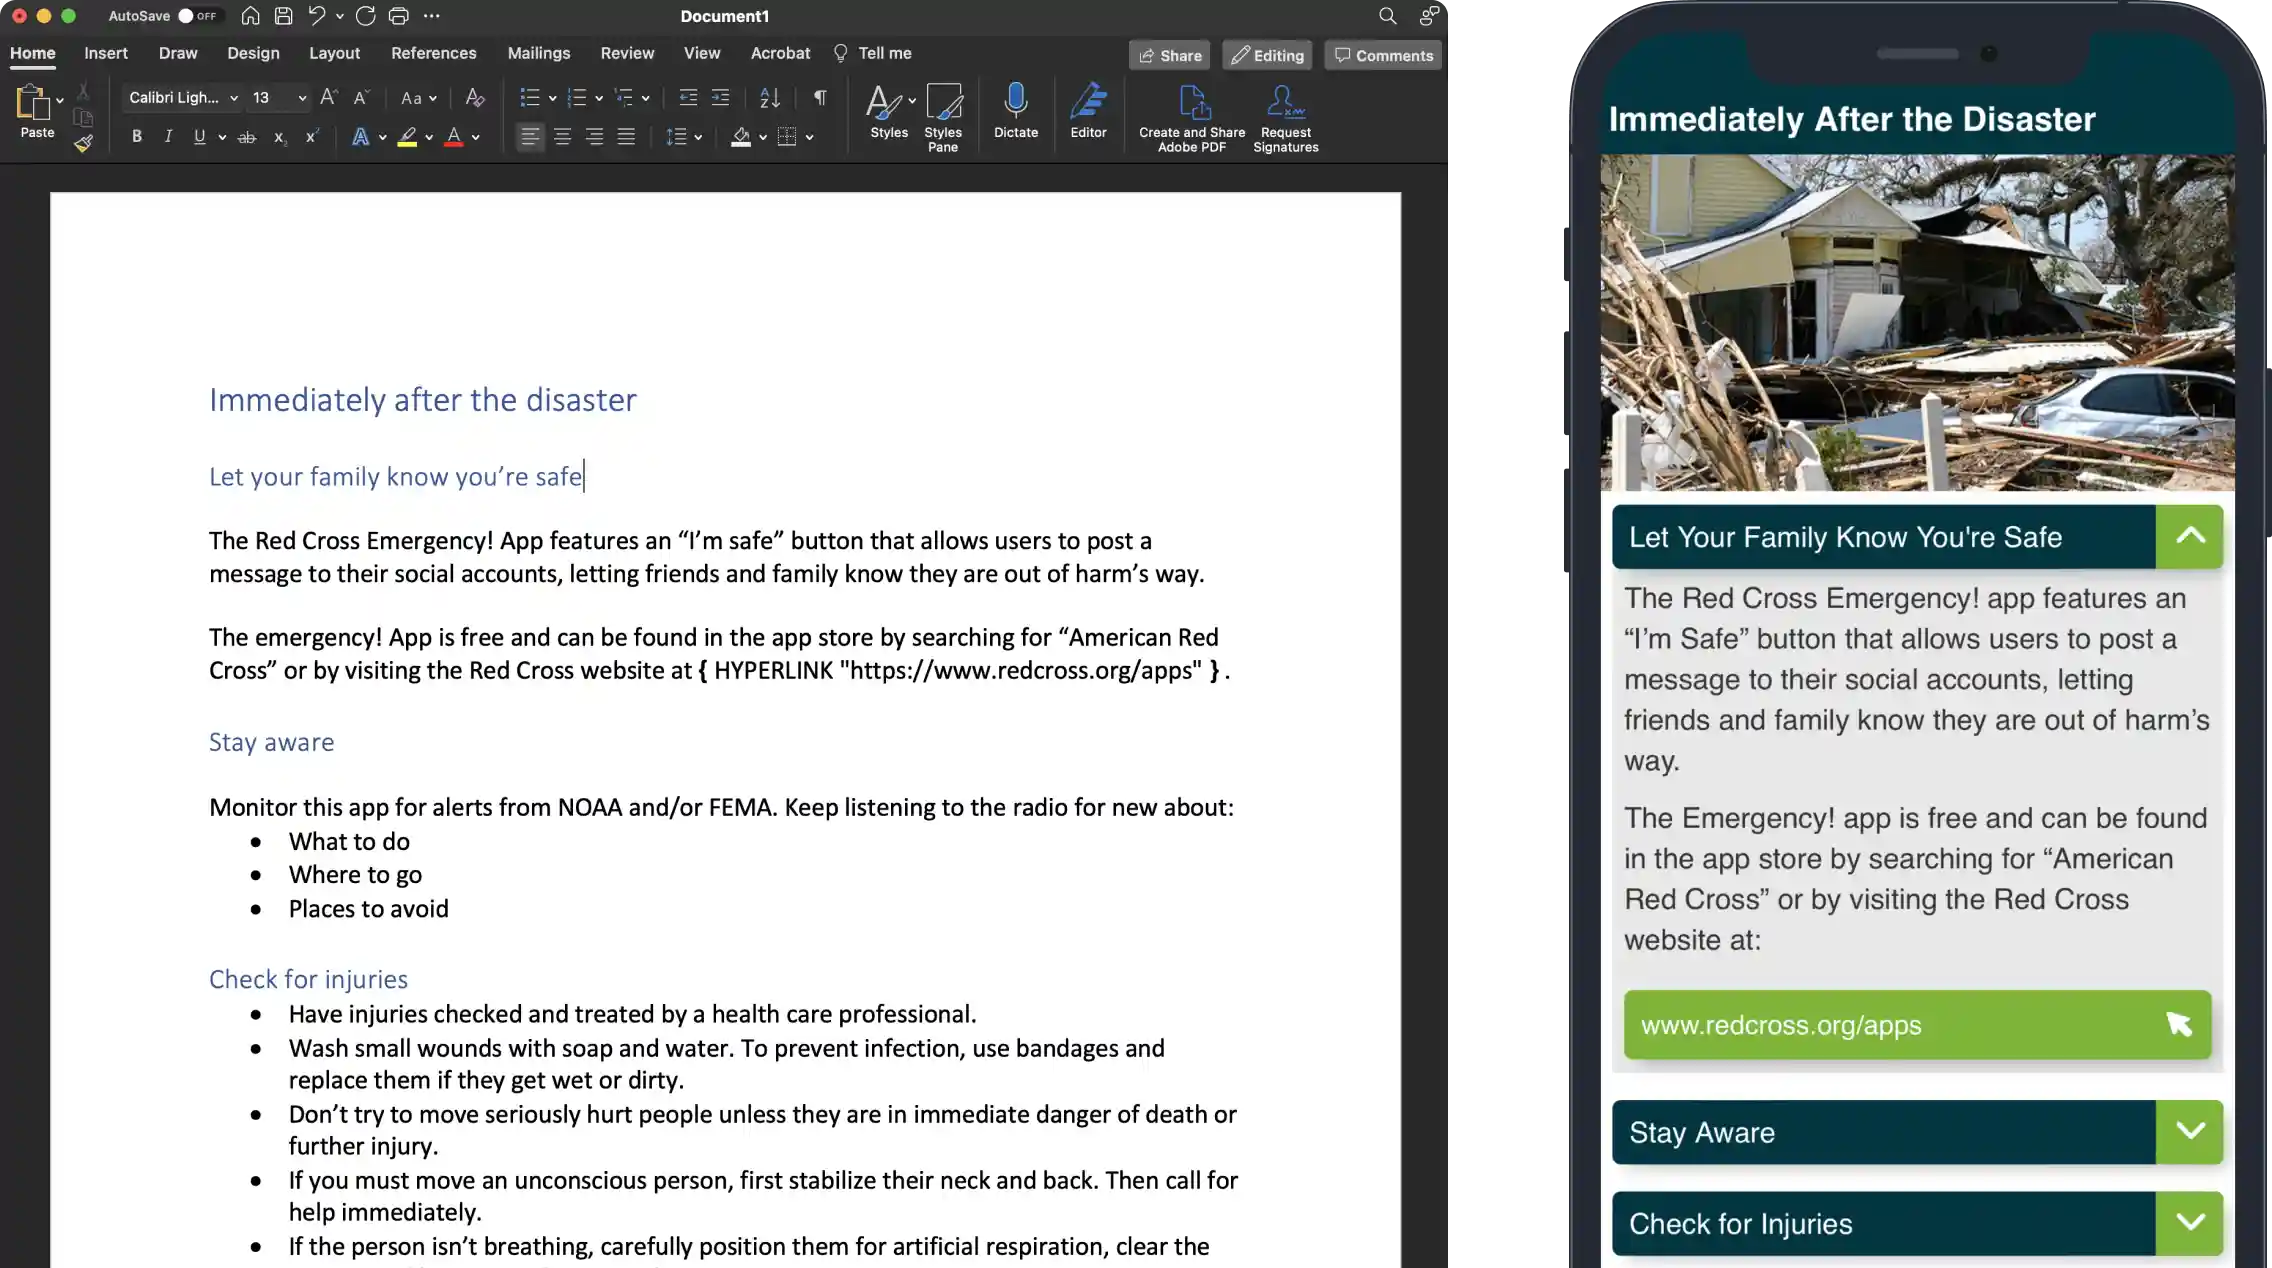This screenshot has width=2272, height=1268.
Task: Switch to the References ribbon tab
Action: [434, 53]
